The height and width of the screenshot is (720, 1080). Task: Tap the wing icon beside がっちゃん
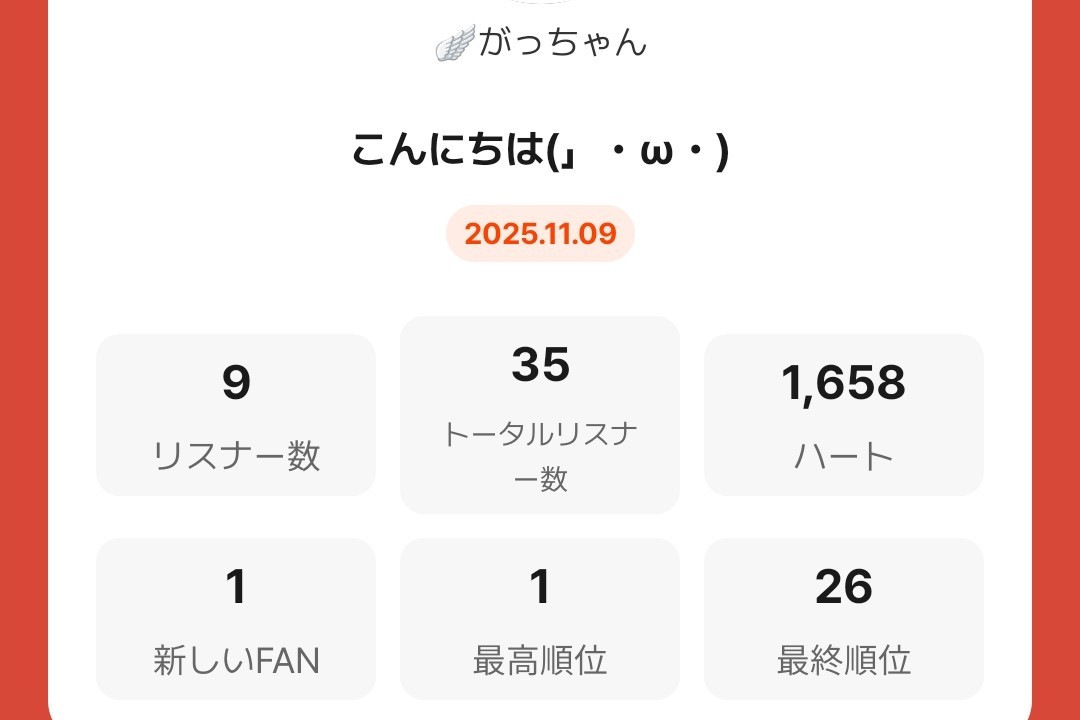[x=456, y=43]
